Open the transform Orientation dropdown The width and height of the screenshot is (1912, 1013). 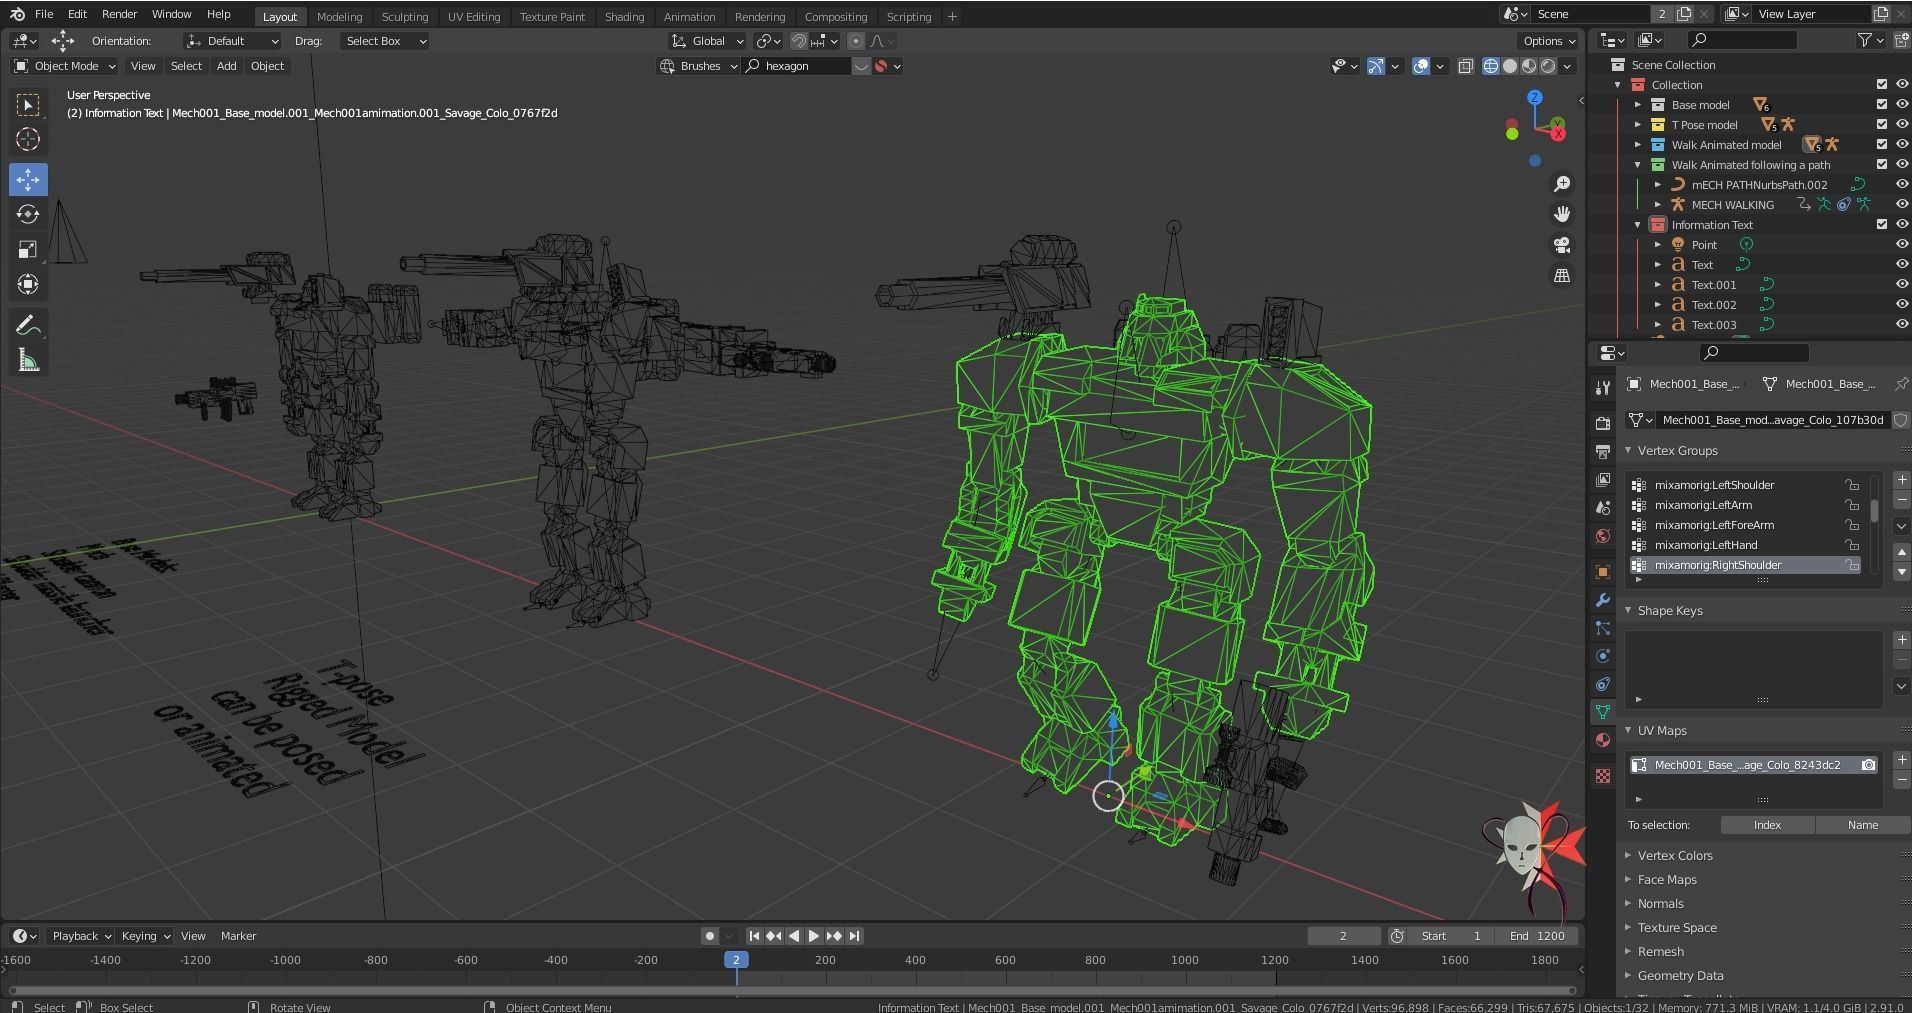point(232,41)
